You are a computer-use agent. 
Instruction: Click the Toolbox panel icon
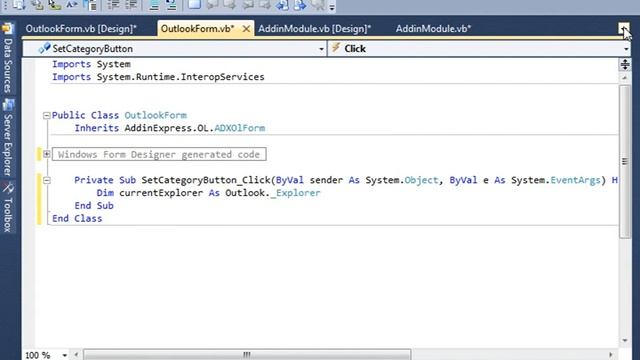[8, 188]
